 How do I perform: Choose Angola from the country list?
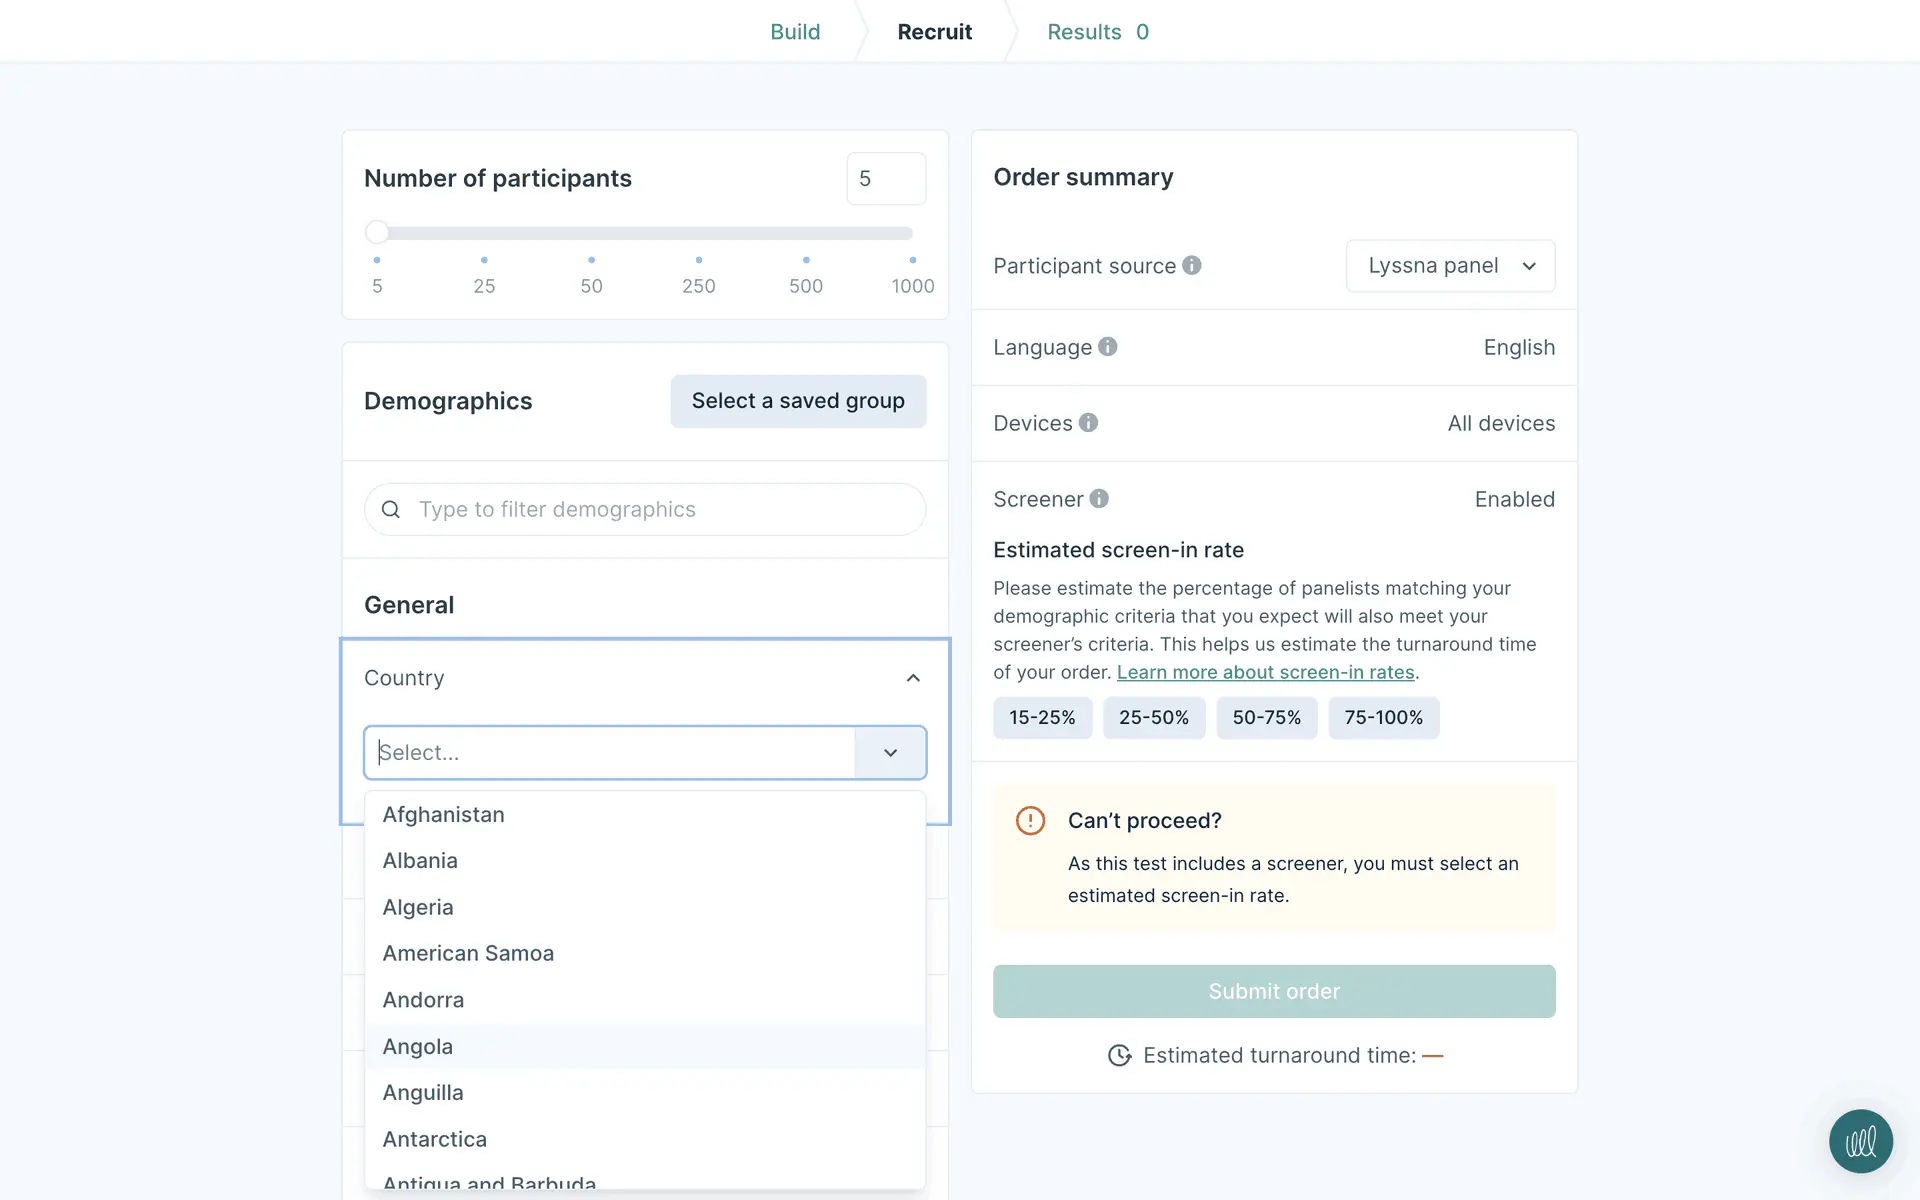click(x=418, y=1047)
